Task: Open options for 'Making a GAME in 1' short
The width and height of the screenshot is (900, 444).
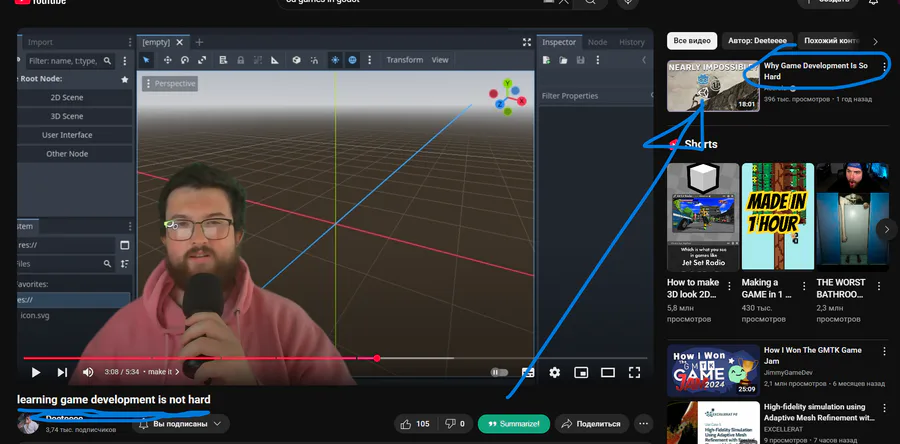Action: pyautogui.click(x=804, y=286)
